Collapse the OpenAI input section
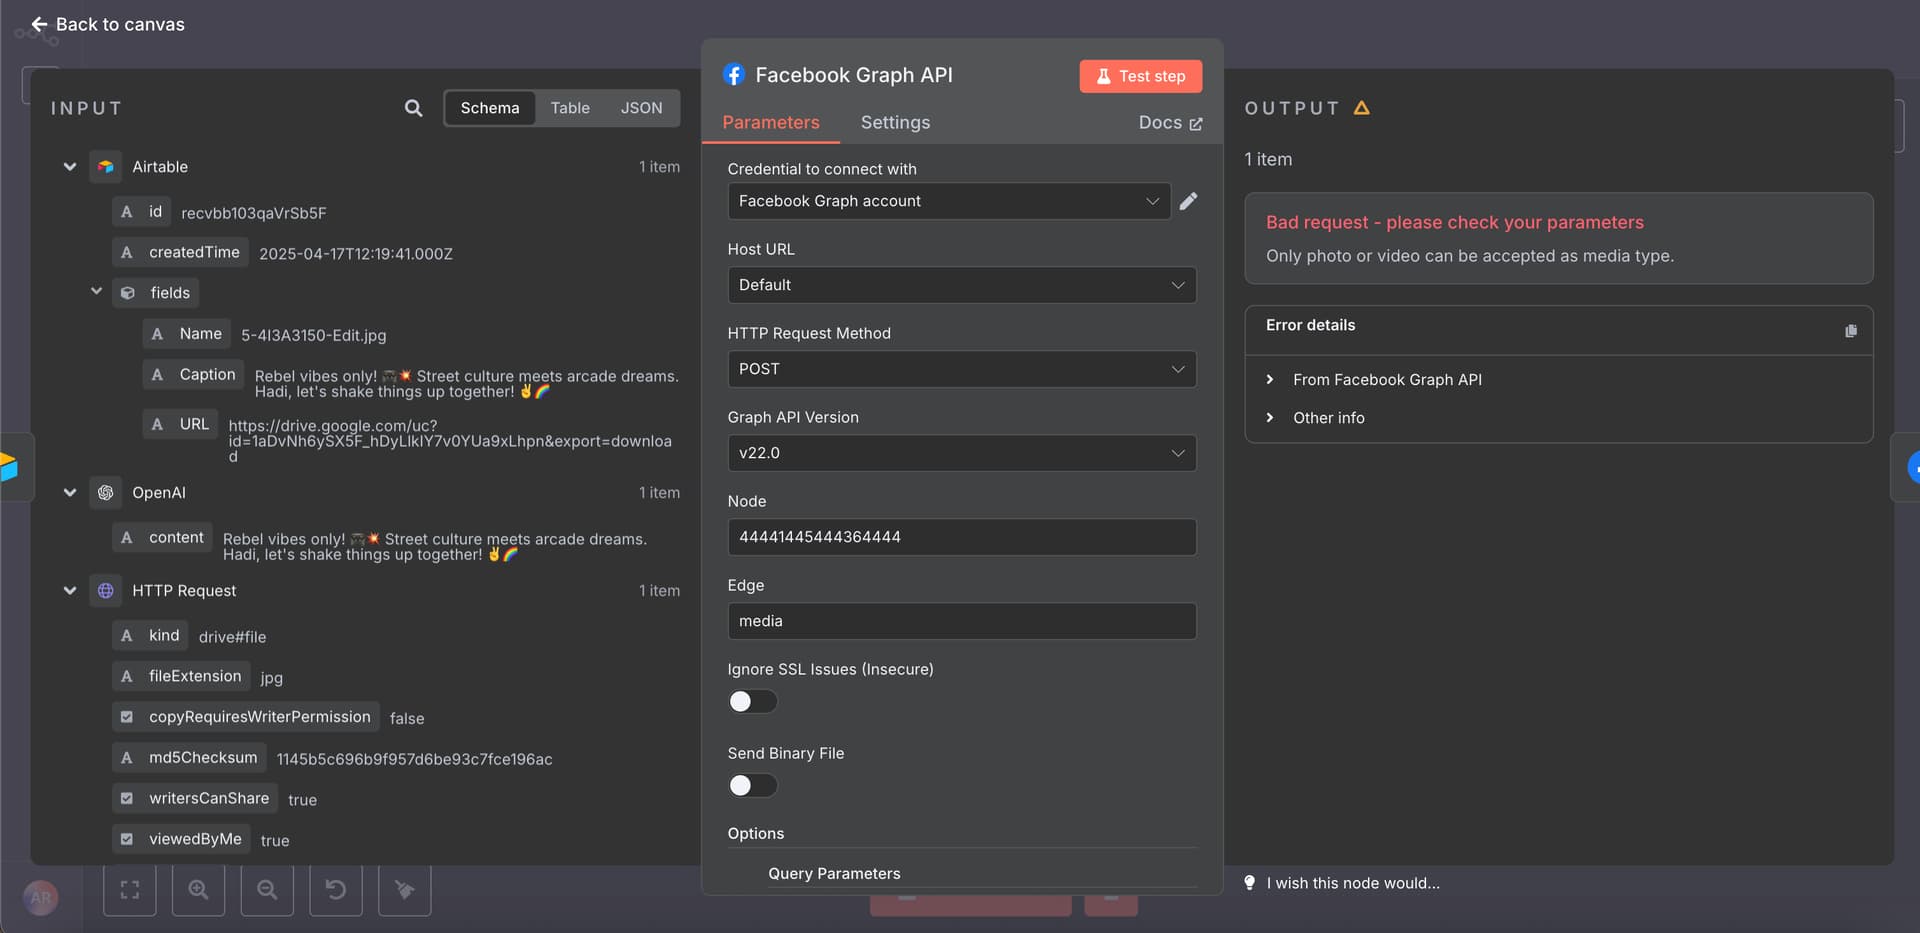 (70, 493)
